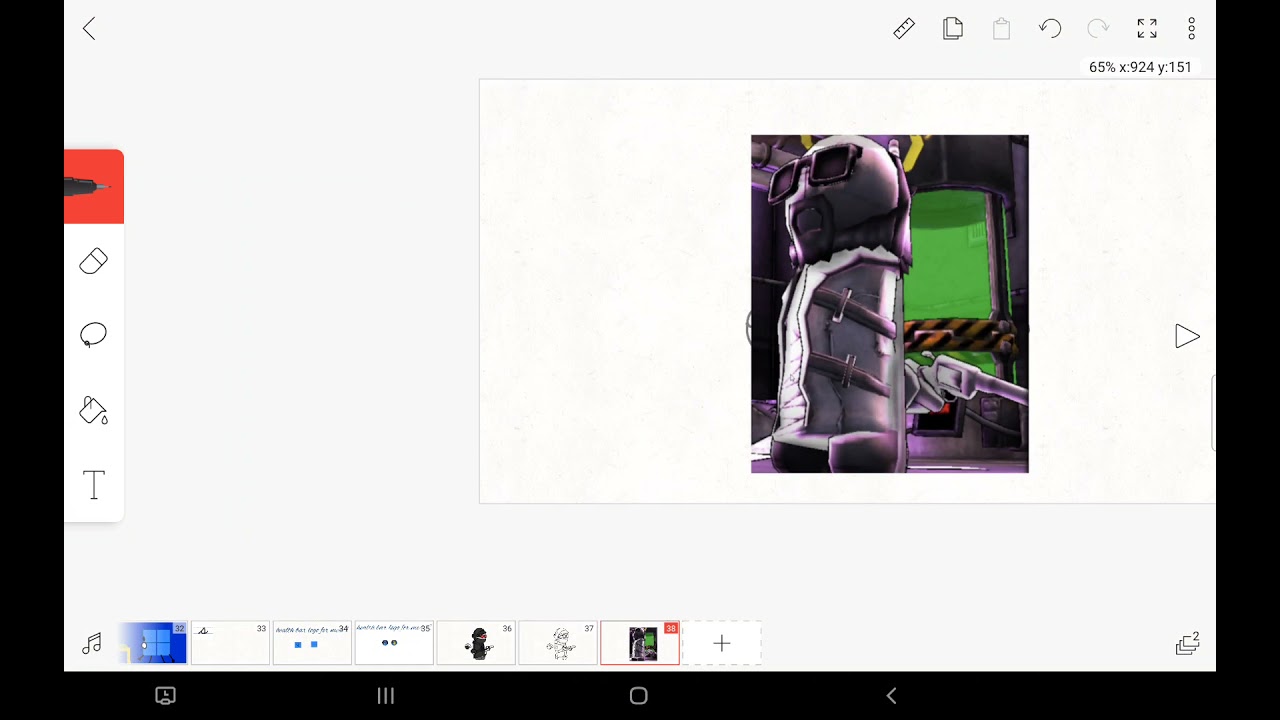
Task: Select frame 38 thumbnail
Action: tap(640, 643)
